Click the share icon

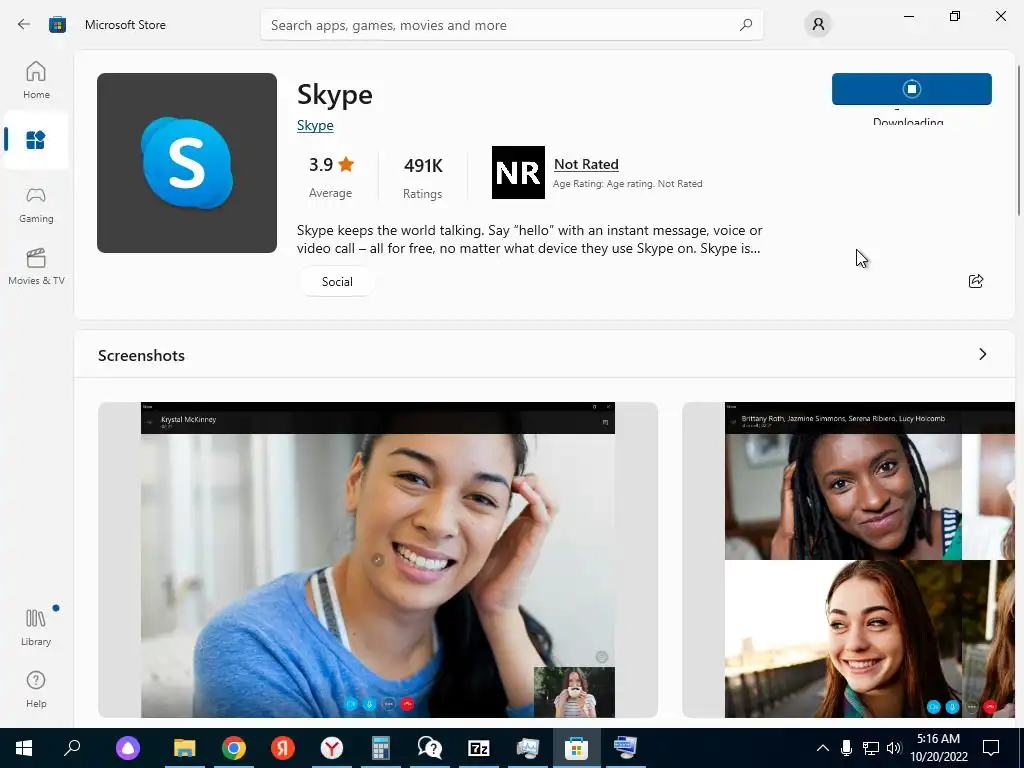(x=976, y=281)
